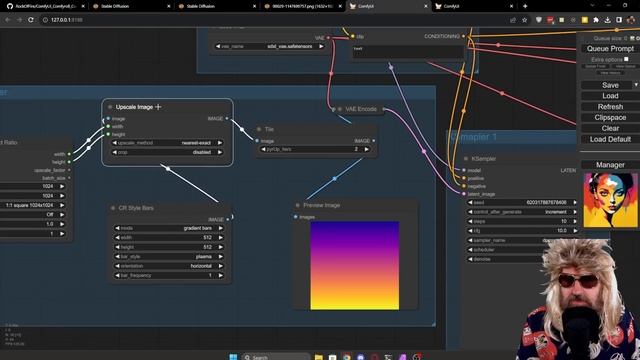Click the height input socket on Upscale Image

point(108,134)
